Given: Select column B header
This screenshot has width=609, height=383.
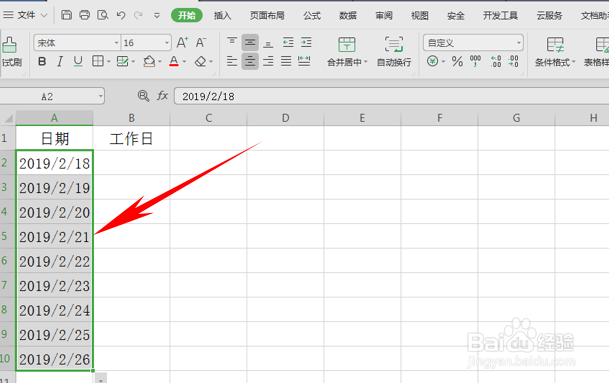Looking at the screenshot, I should pyautogui.click(x=131, y=118).
